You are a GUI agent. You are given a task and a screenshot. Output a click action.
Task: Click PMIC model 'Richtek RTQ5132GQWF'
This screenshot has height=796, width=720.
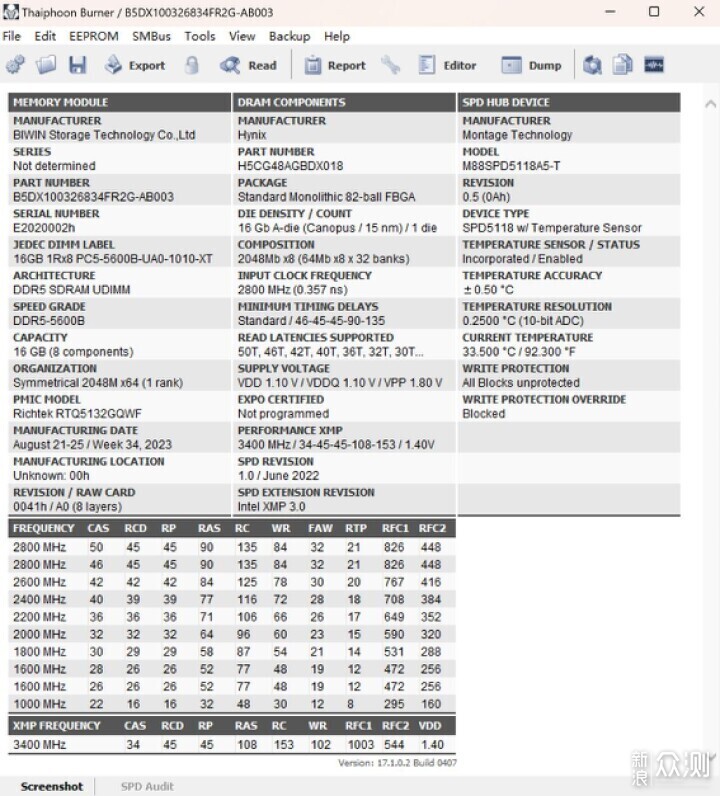point(77,414)
